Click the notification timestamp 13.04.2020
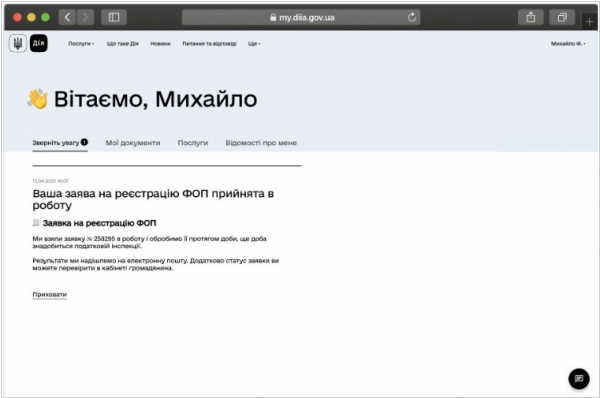 (x=50, y=181)
